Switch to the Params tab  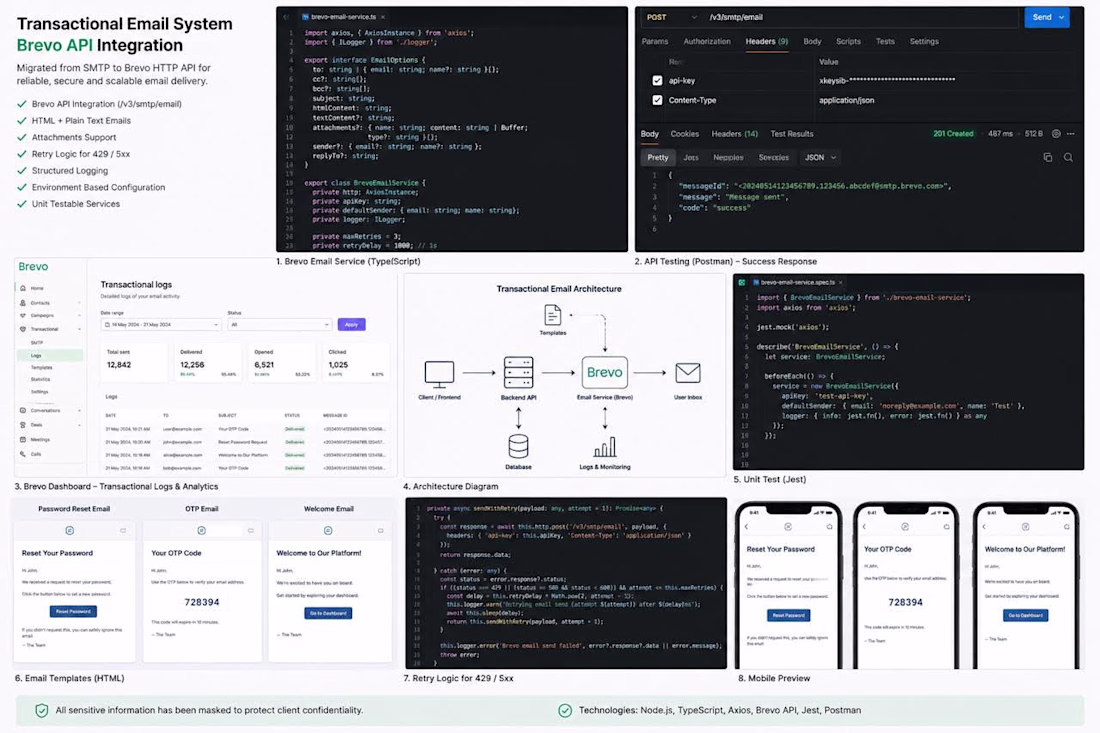click(655, 41)
